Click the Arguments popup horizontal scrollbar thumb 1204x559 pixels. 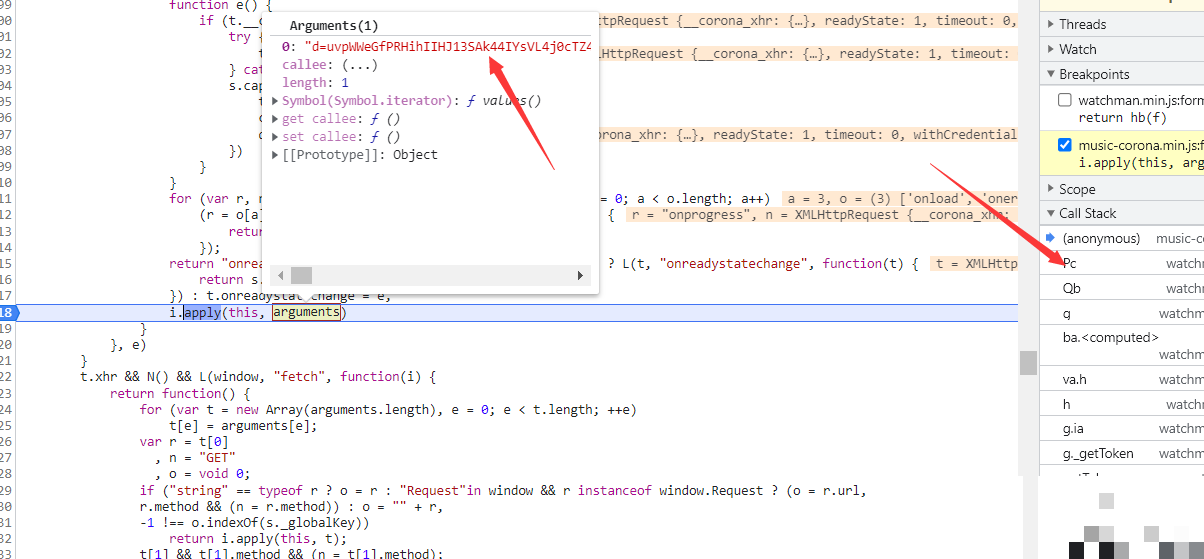click(301, 275)
